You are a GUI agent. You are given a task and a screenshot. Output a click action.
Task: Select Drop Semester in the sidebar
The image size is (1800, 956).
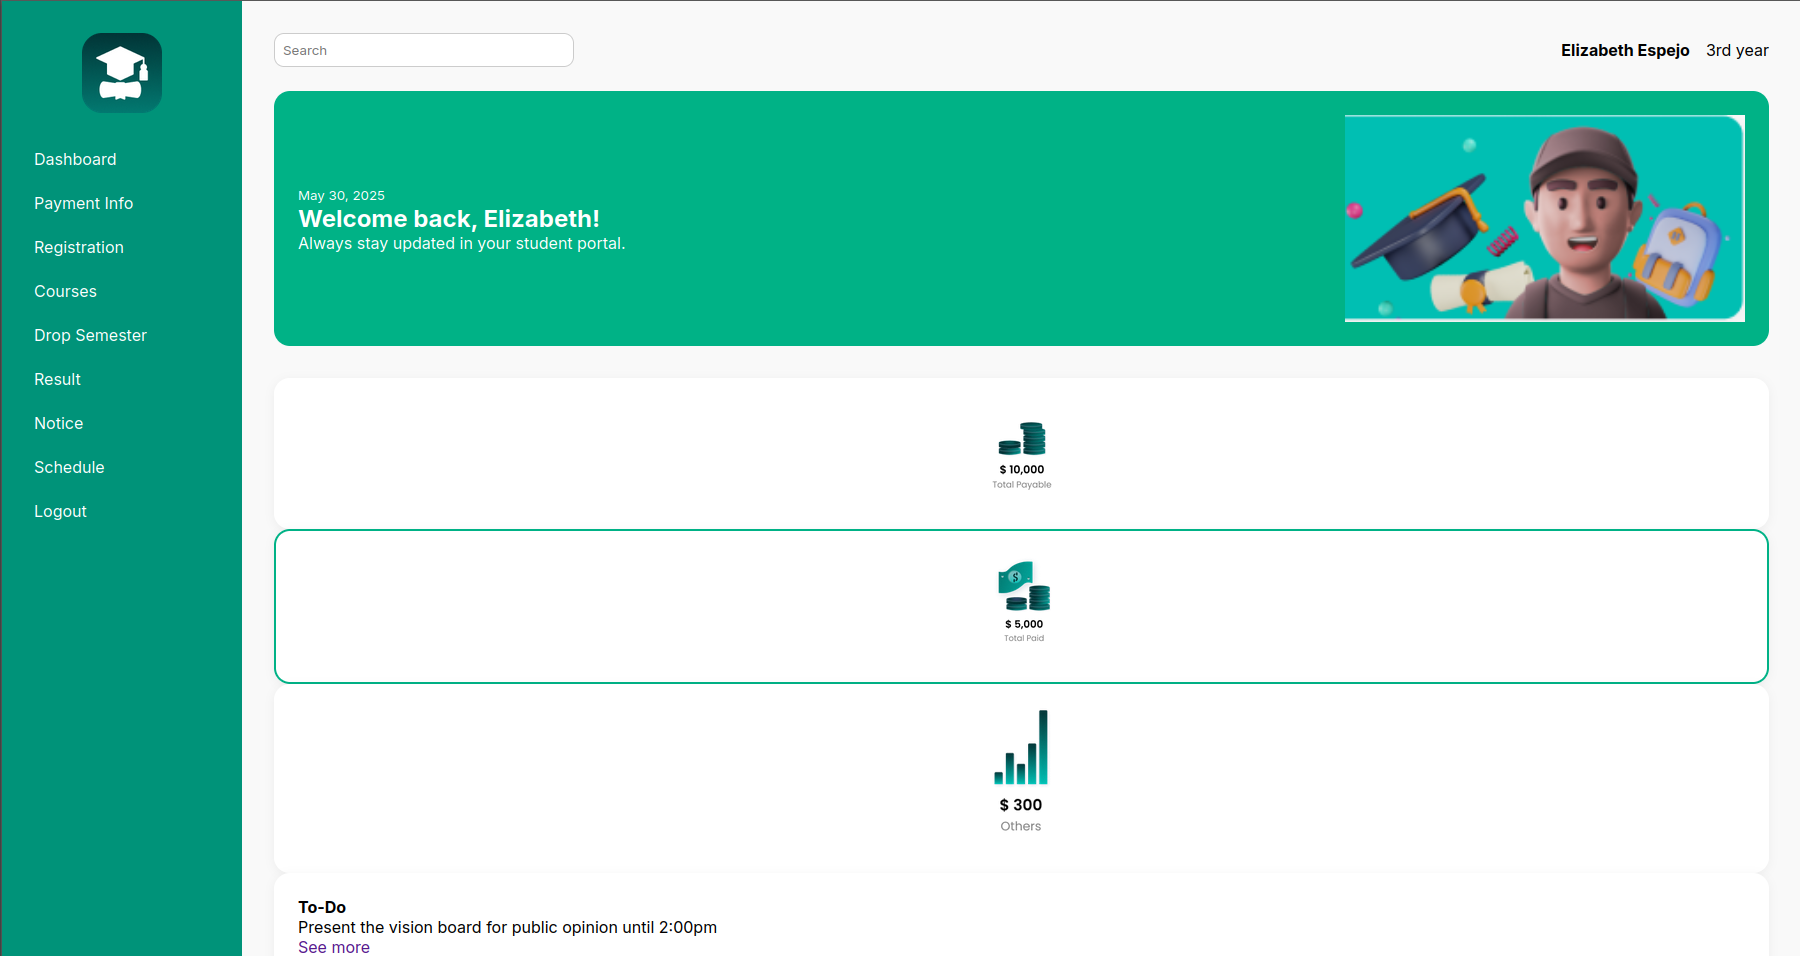click(90, 335)
